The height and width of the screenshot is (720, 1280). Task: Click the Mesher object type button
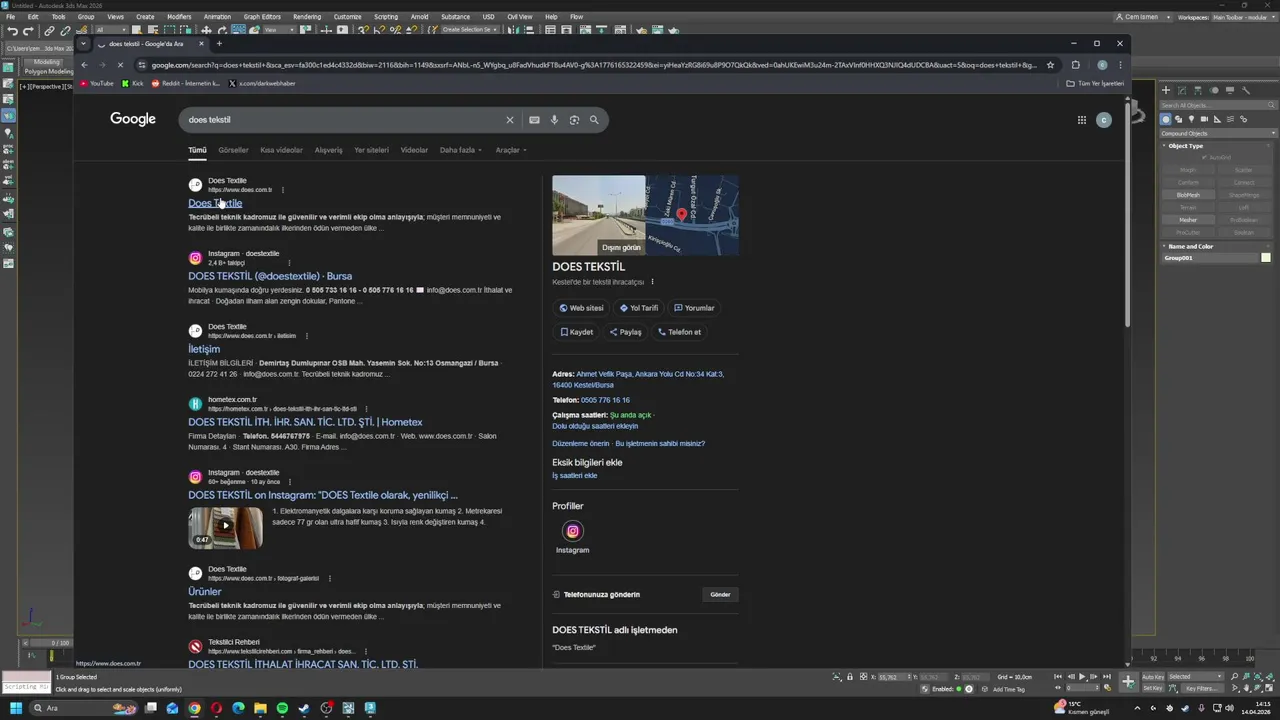[1188, 220]
